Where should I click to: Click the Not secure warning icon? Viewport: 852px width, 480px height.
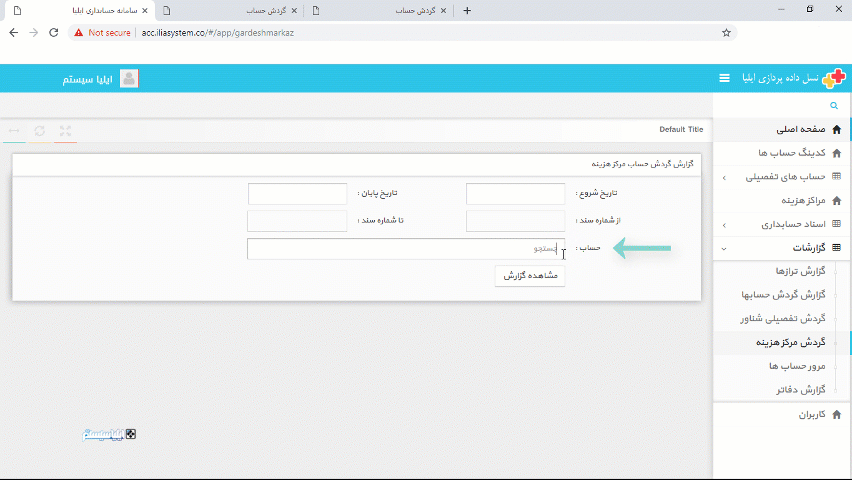(x=79, y=33)
